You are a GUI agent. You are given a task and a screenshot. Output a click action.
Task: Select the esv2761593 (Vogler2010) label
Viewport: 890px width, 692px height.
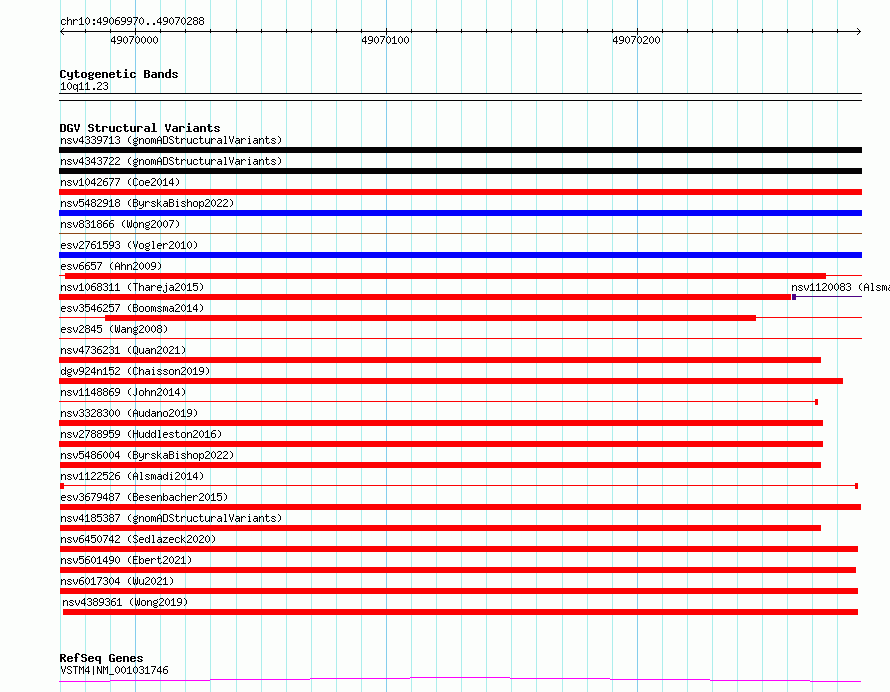click(129, 245)
